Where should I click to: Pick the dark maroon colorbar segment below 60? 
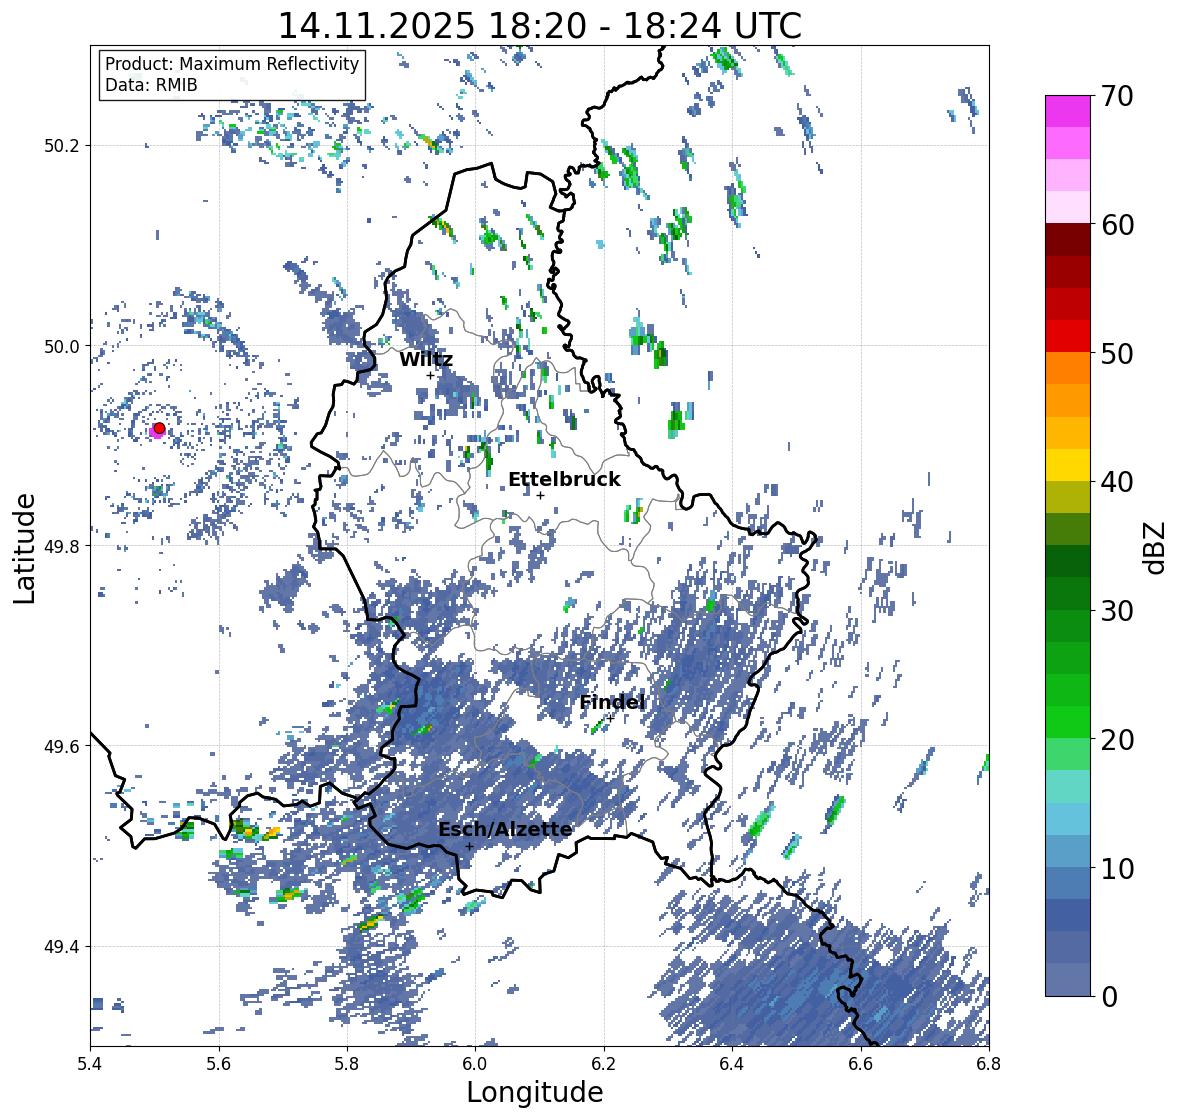pyautogui.click(x=1068, y=240)
